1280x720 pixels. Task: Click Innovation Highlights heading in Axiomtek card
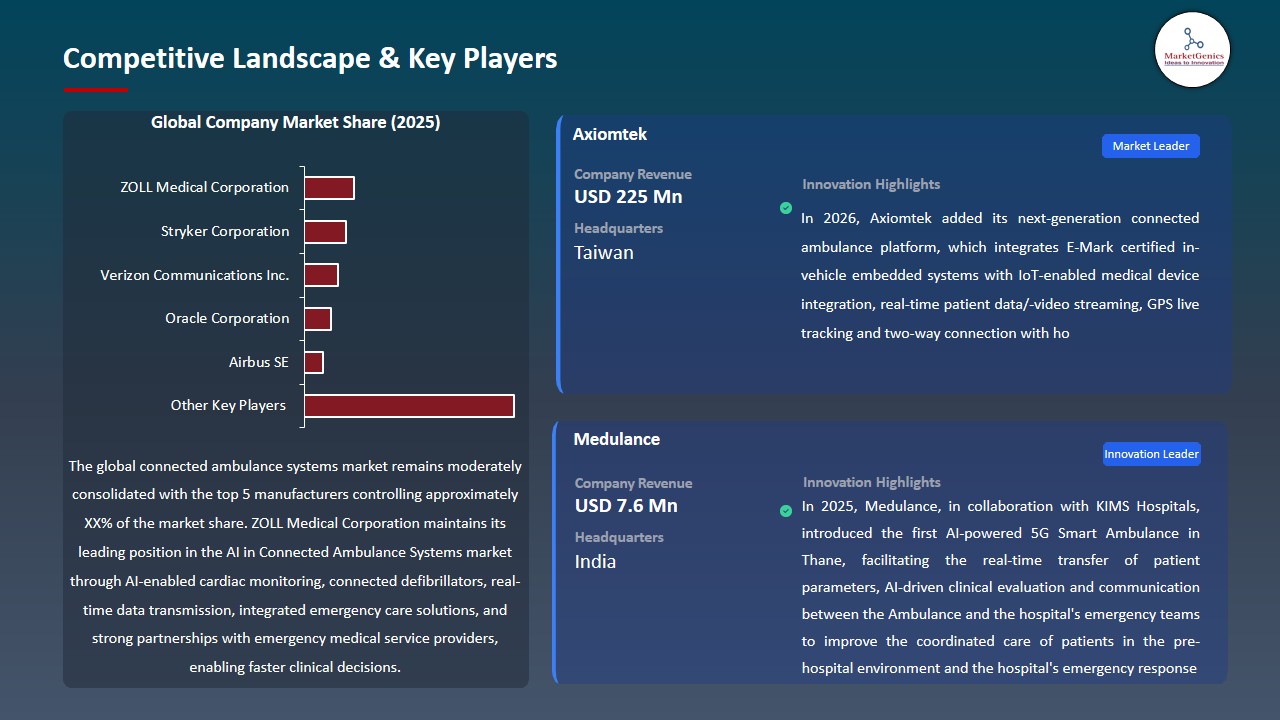[x=871, y=184]
